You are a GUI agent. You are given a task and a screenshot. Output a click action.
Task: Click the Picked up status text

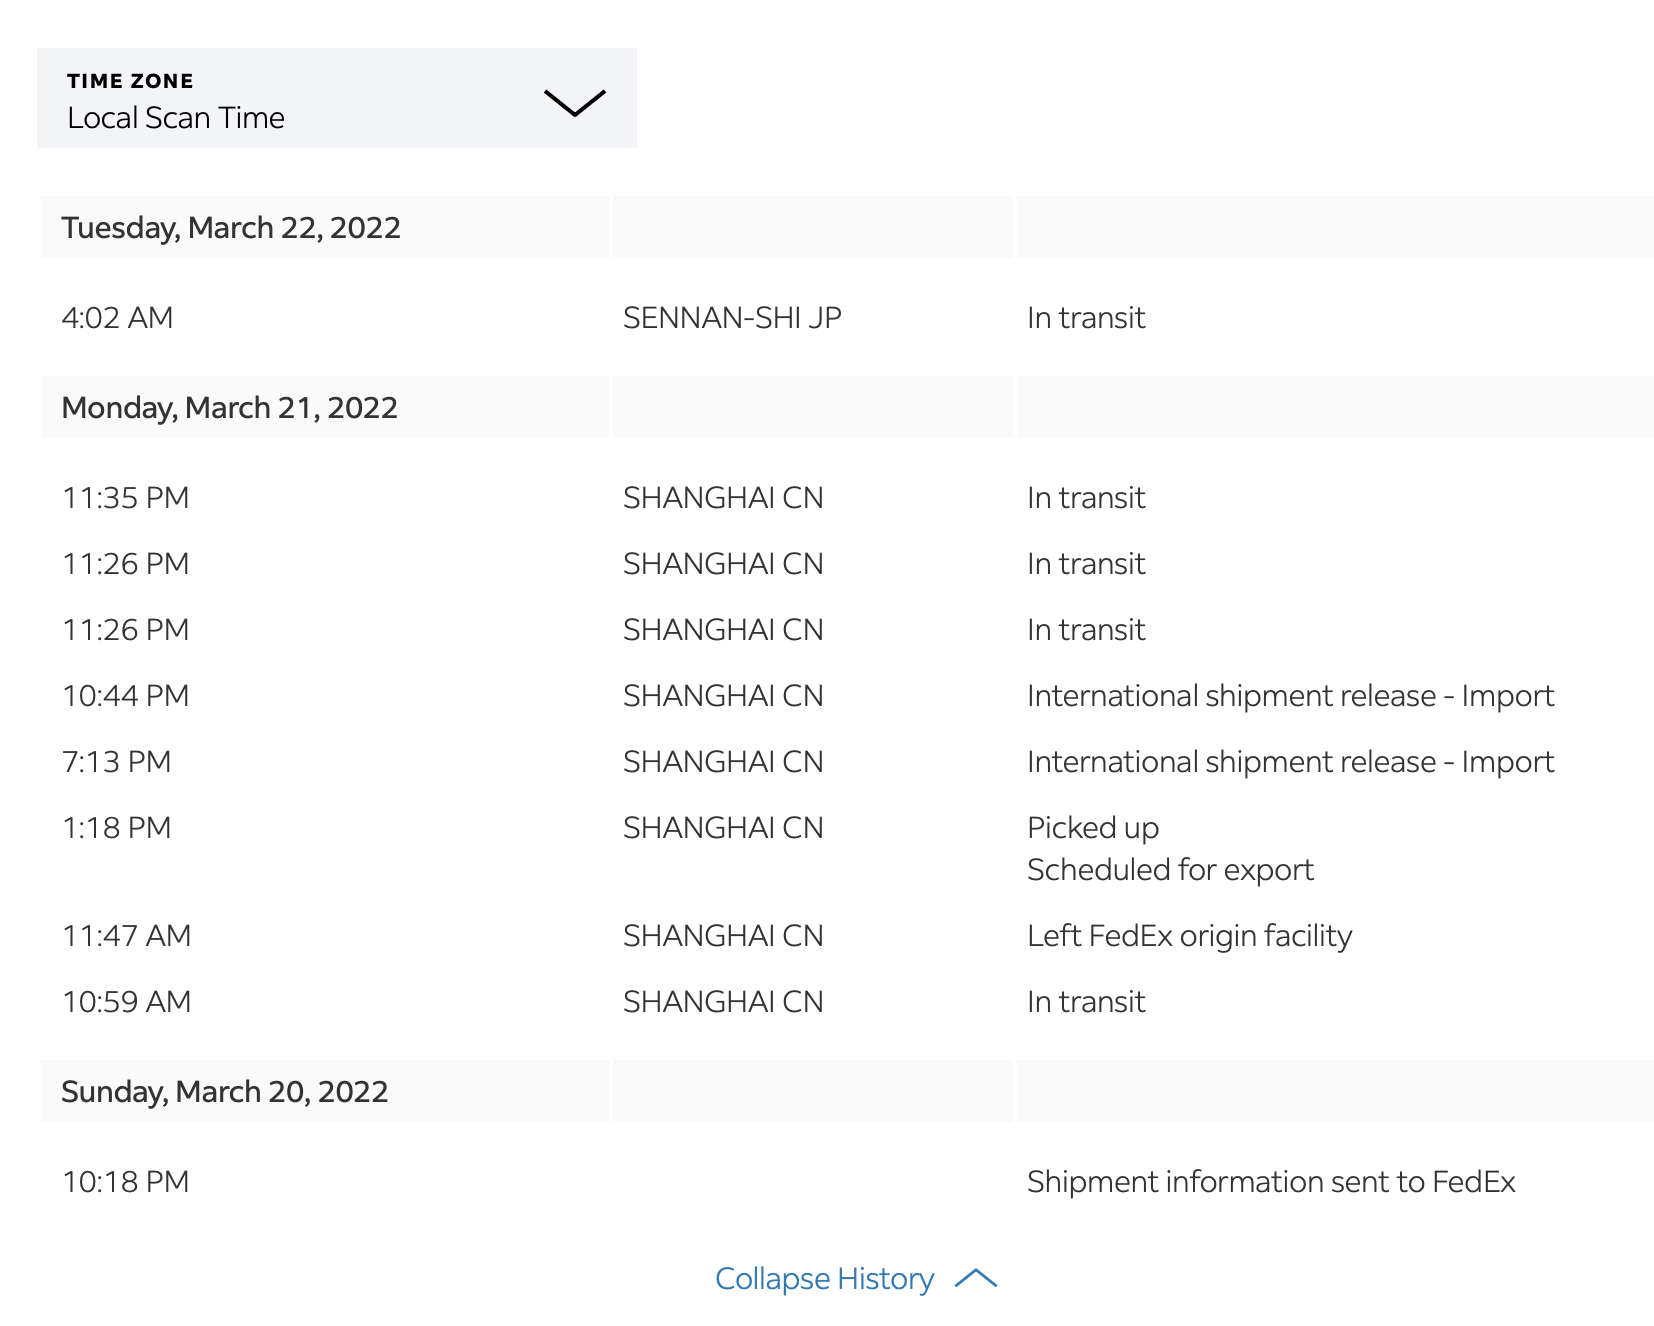[1092, 828]
